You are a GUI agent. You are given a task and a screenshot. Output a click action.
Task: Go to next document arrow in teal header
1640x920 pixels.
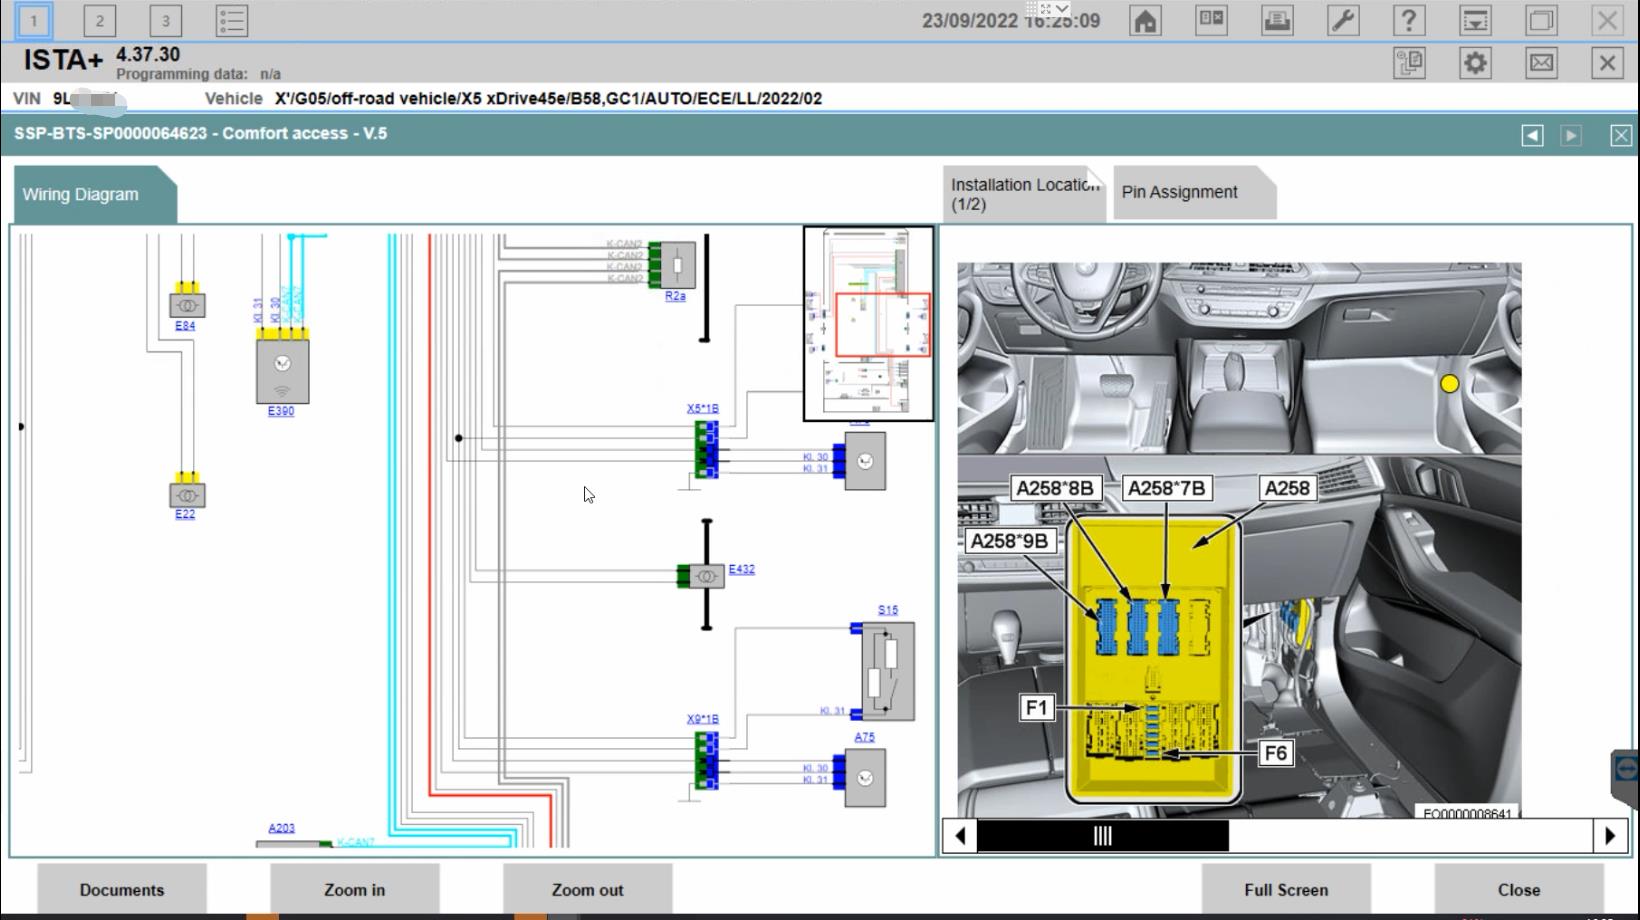(1571, 135)
